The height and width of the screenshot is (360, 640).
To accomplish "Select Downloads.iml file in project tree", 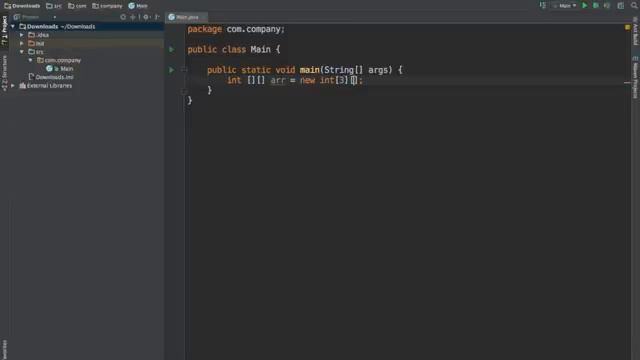I will pyautogui.click(x=51, y=77).
